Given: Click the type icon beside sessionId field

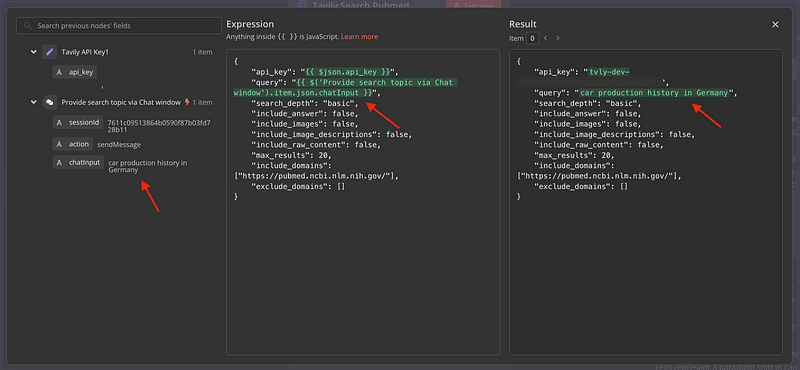Looking at the screenshot, I should 59,122.
